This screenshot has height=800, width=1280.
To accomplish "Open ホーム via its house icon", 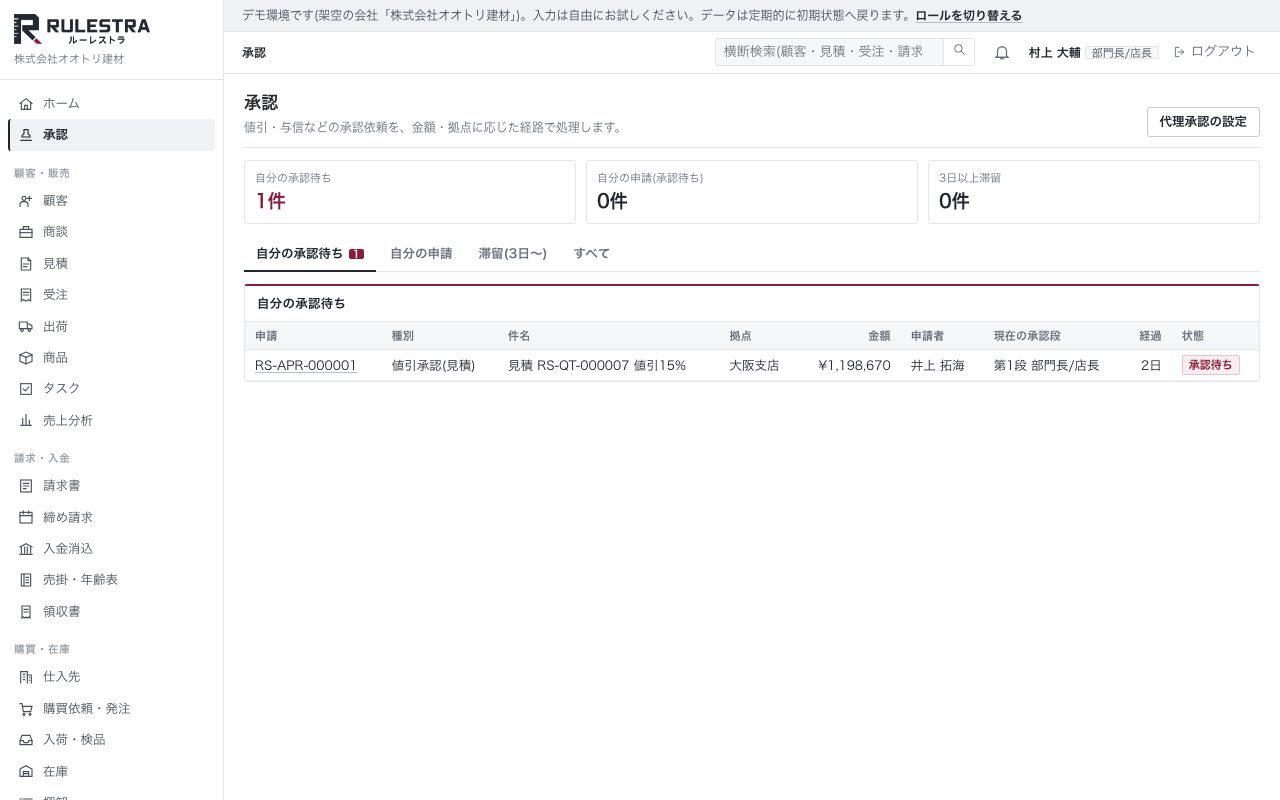I will point(26,104).
